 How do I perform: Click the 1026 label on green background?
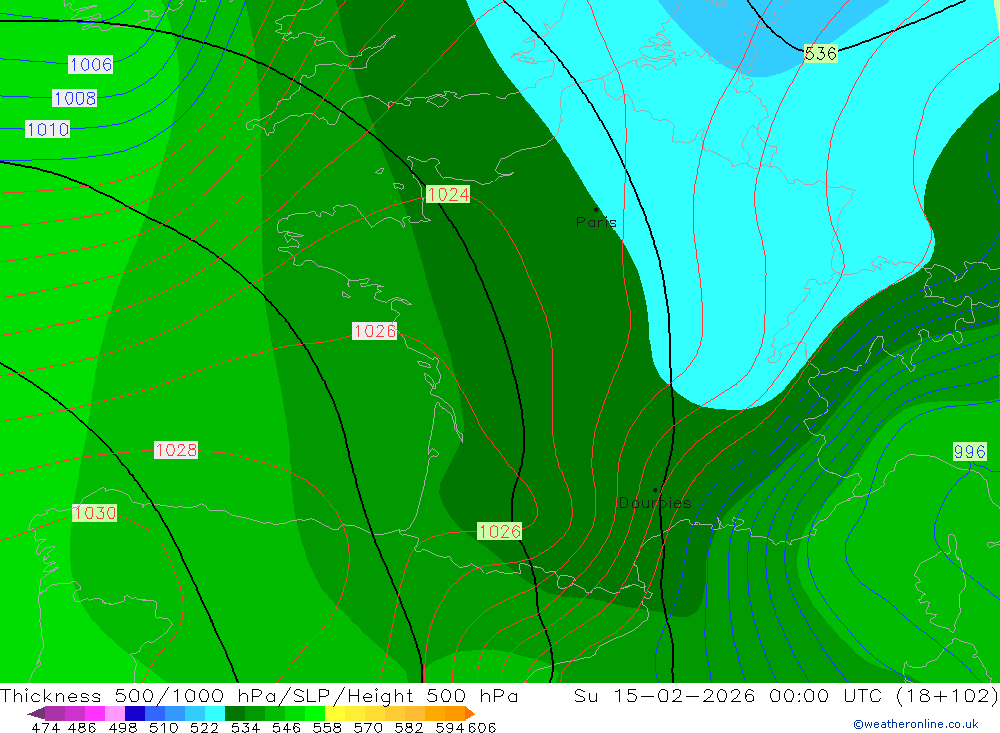[x=499, y=531]
